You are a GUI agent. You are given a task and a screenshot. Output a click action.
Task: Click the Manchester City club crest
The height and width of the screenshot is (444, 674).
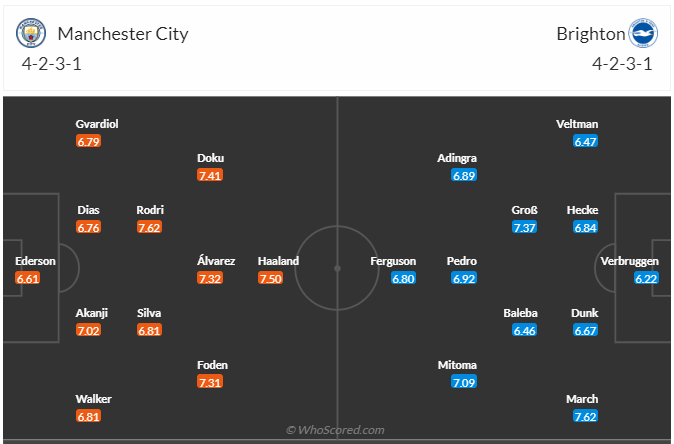click(33, 35)
